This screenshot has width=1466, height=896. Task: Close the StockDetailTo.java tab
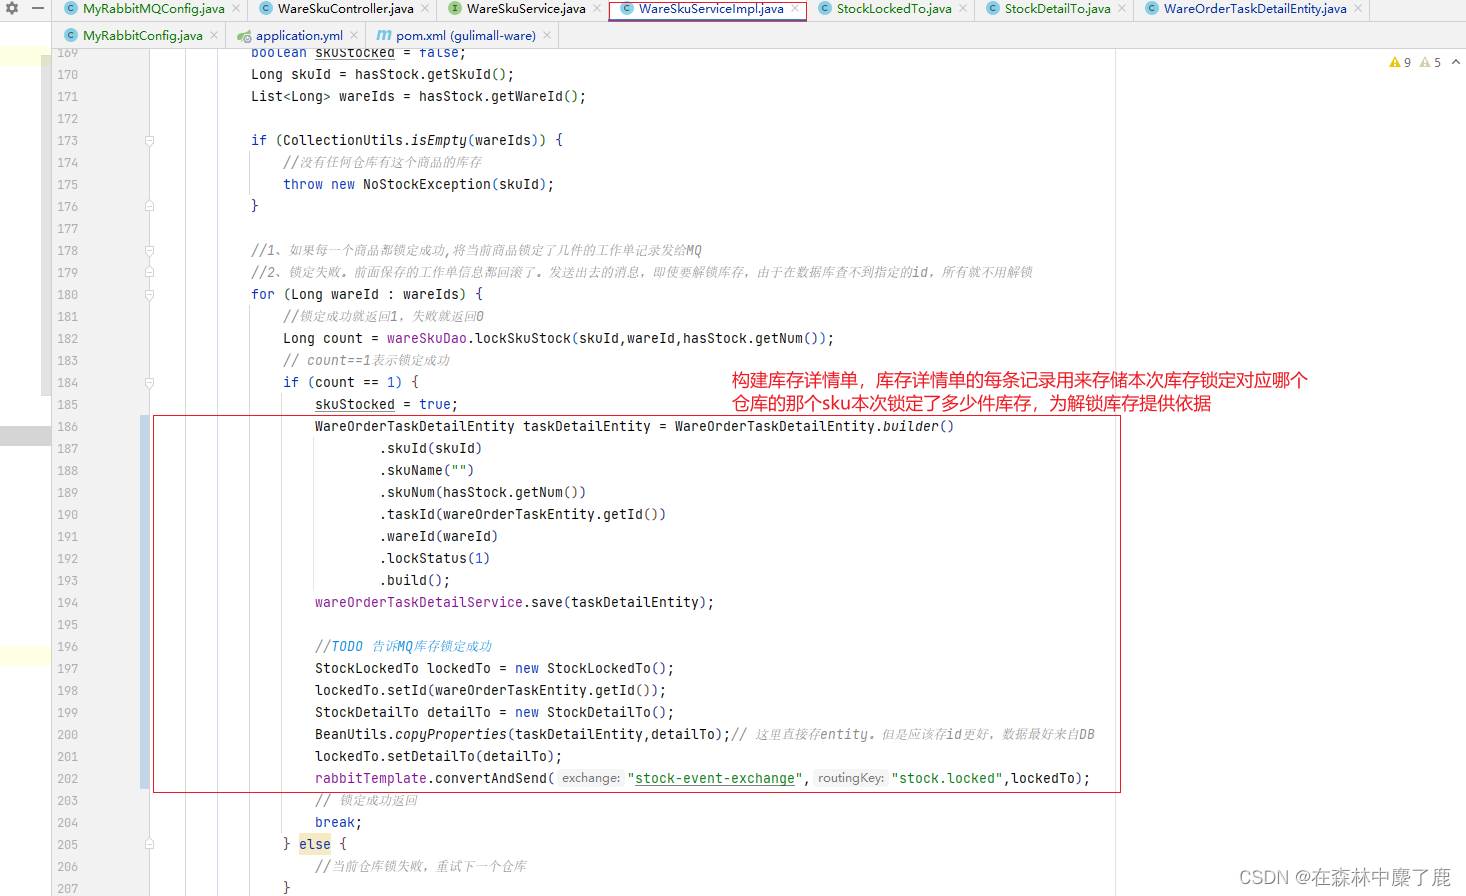(x=1122, y=9)
